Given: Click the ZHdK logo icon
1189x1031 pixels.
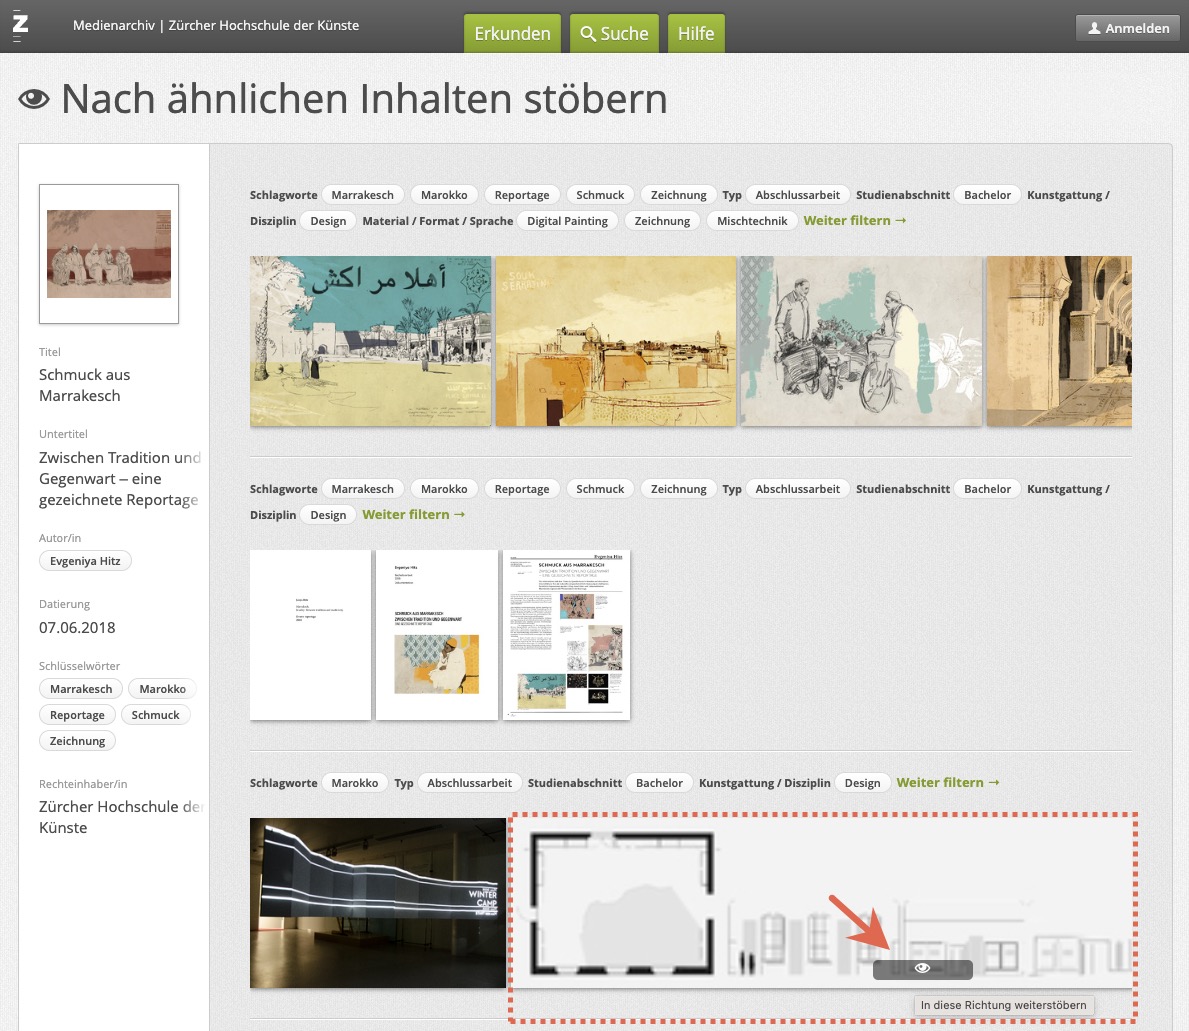Looking at the screenshot, I should (20, 25).
